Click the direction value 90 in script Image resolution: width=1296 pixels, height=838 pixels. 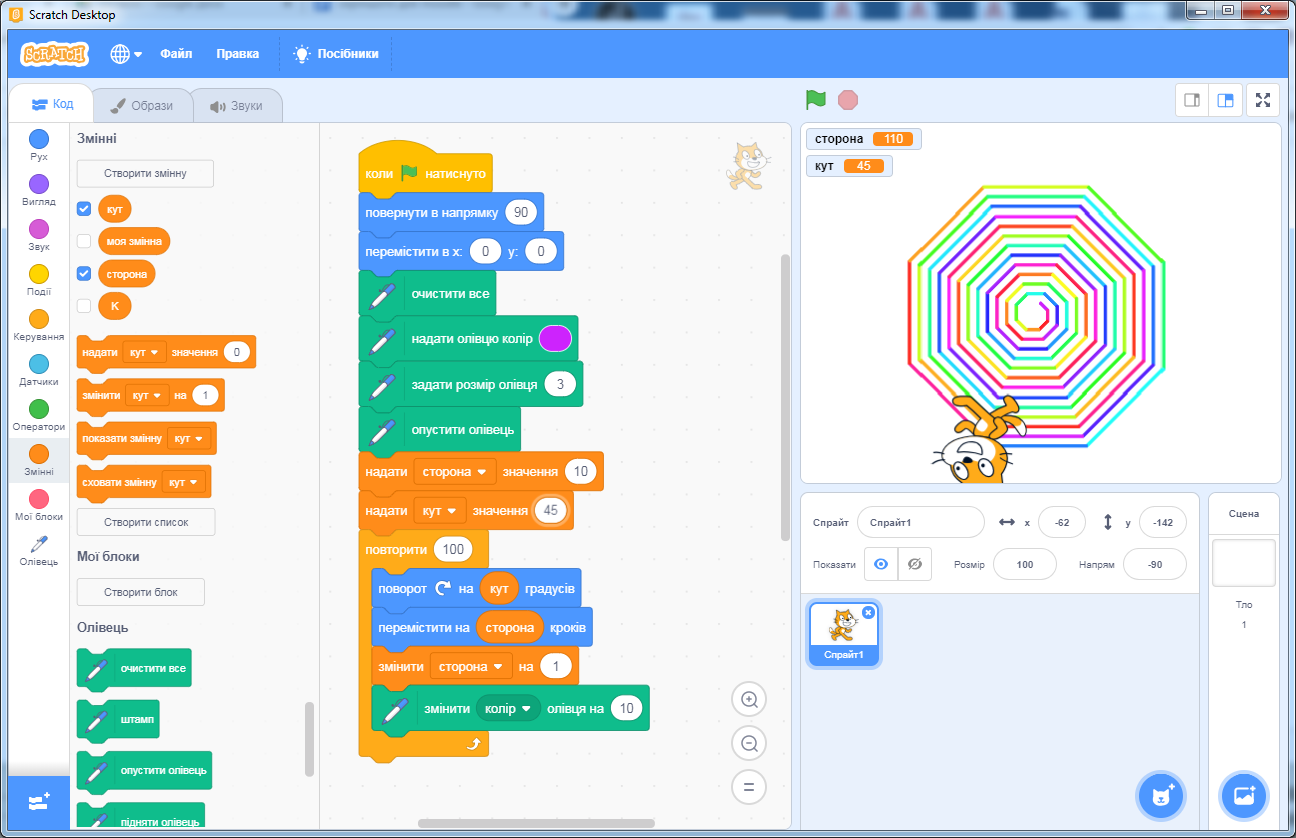(522, 212)
